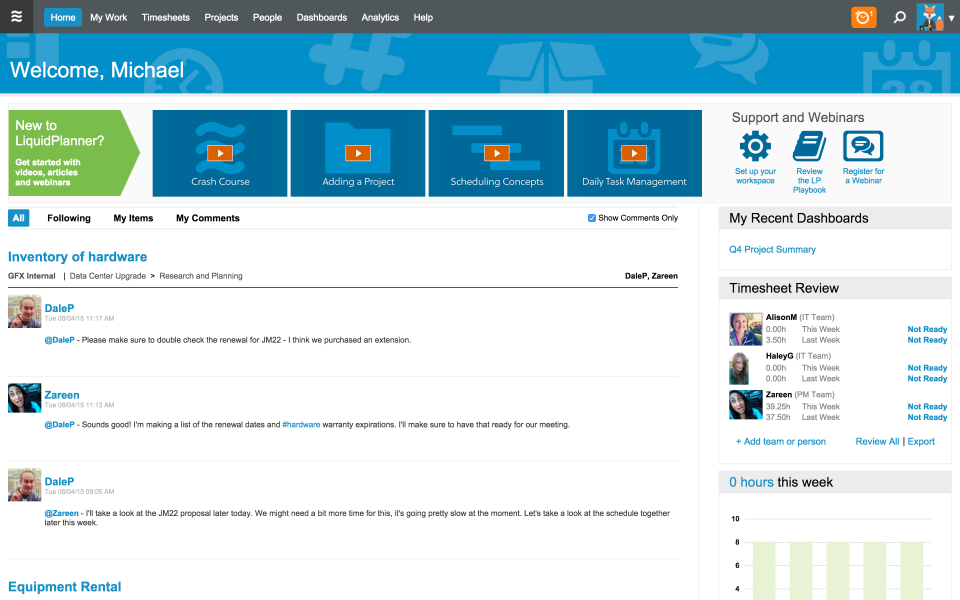Click AlisonM Last Week Not Ready status

click(x=927, y=340)
